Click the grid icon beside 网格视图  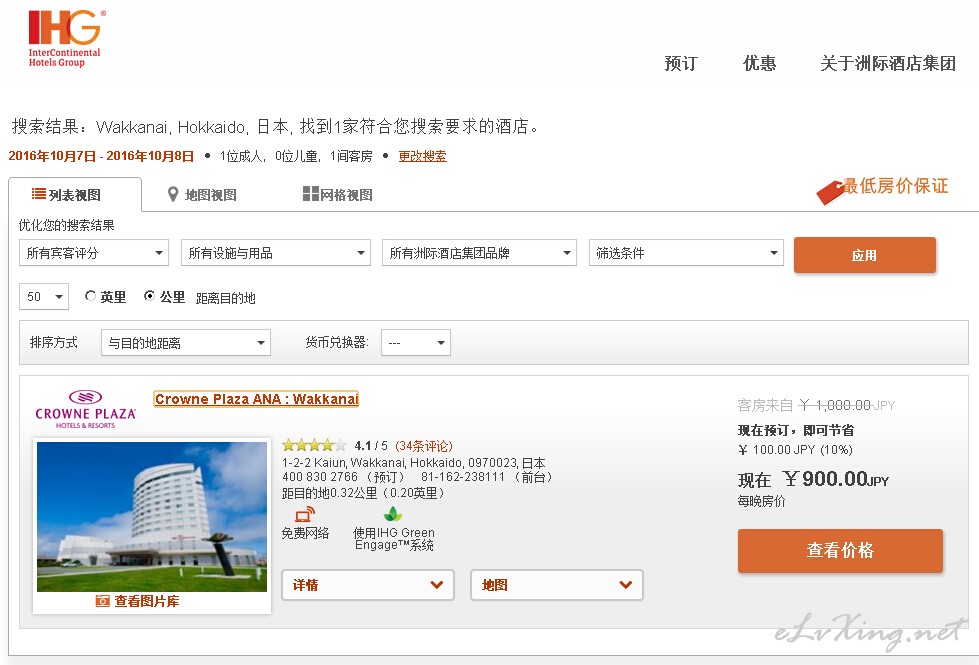(x=310, y=194)
